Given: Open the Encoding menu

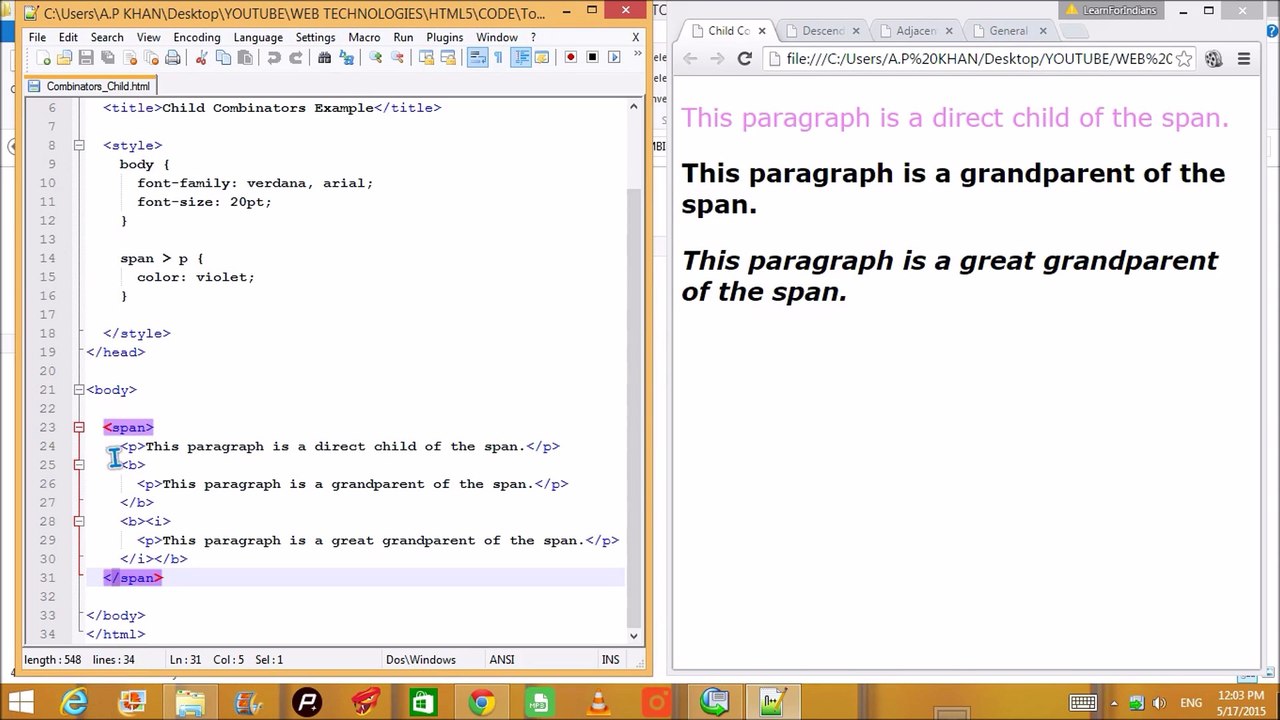Looking at the screenshot, I should coord(197,37).
